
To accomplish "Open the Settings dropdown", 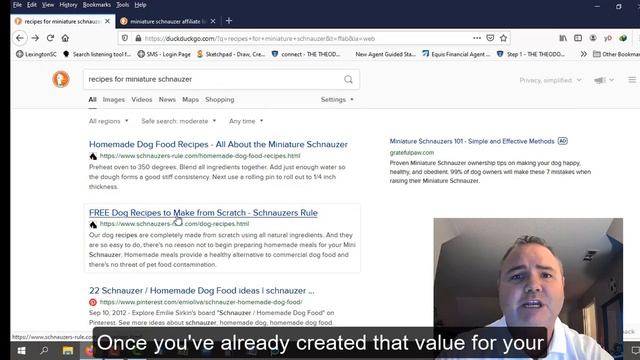I will click(337, 100).
